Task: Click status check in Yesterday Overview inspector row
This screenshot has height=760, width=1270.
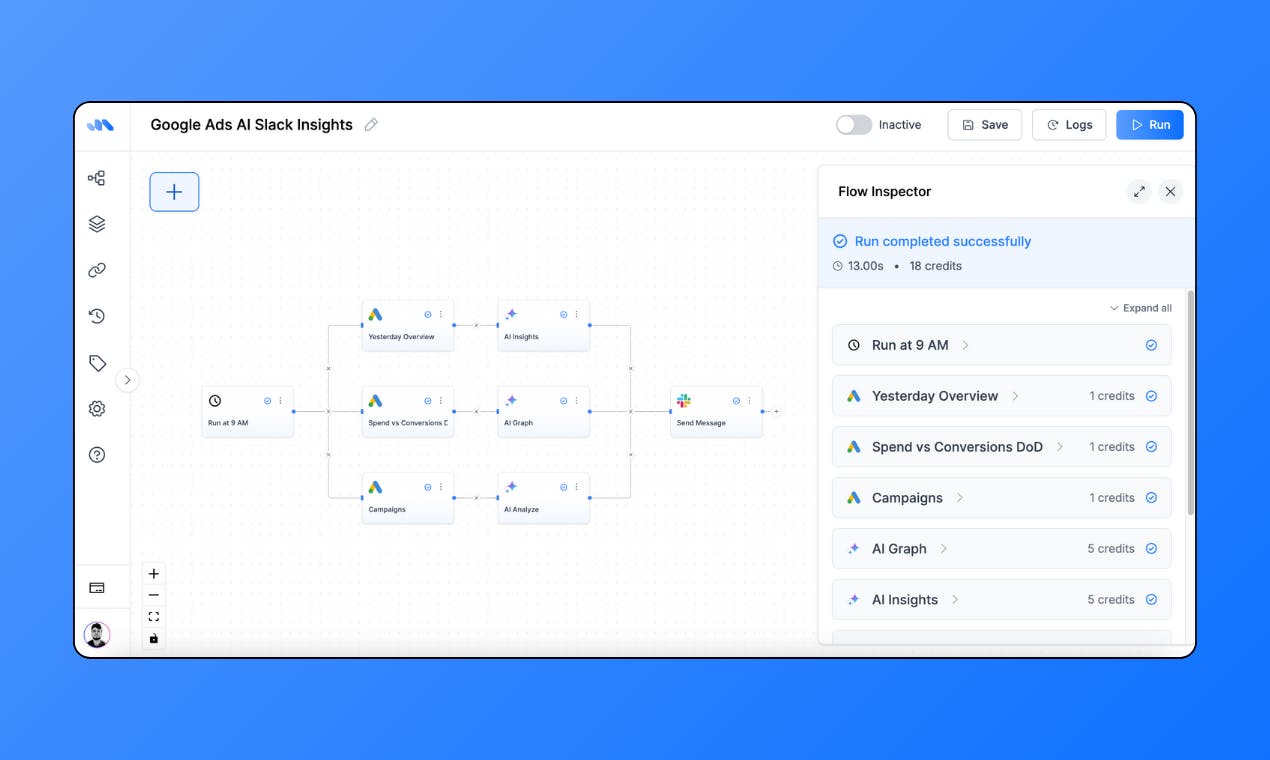Action: click(x=1151, y=396)
